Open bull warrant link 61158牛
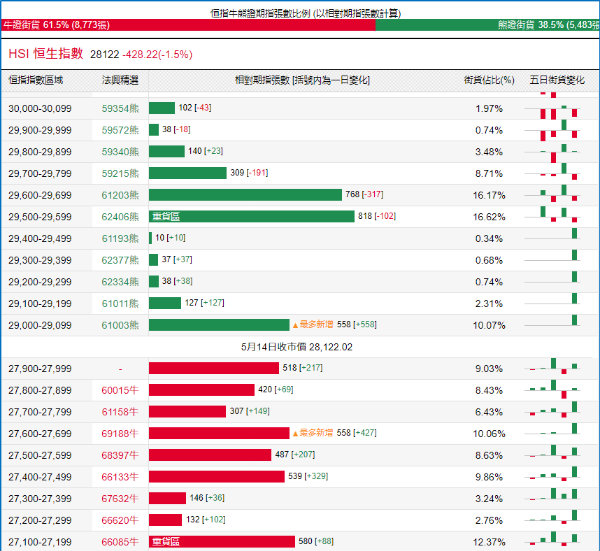This screenshot has width=600, height=551. [120, 412]
